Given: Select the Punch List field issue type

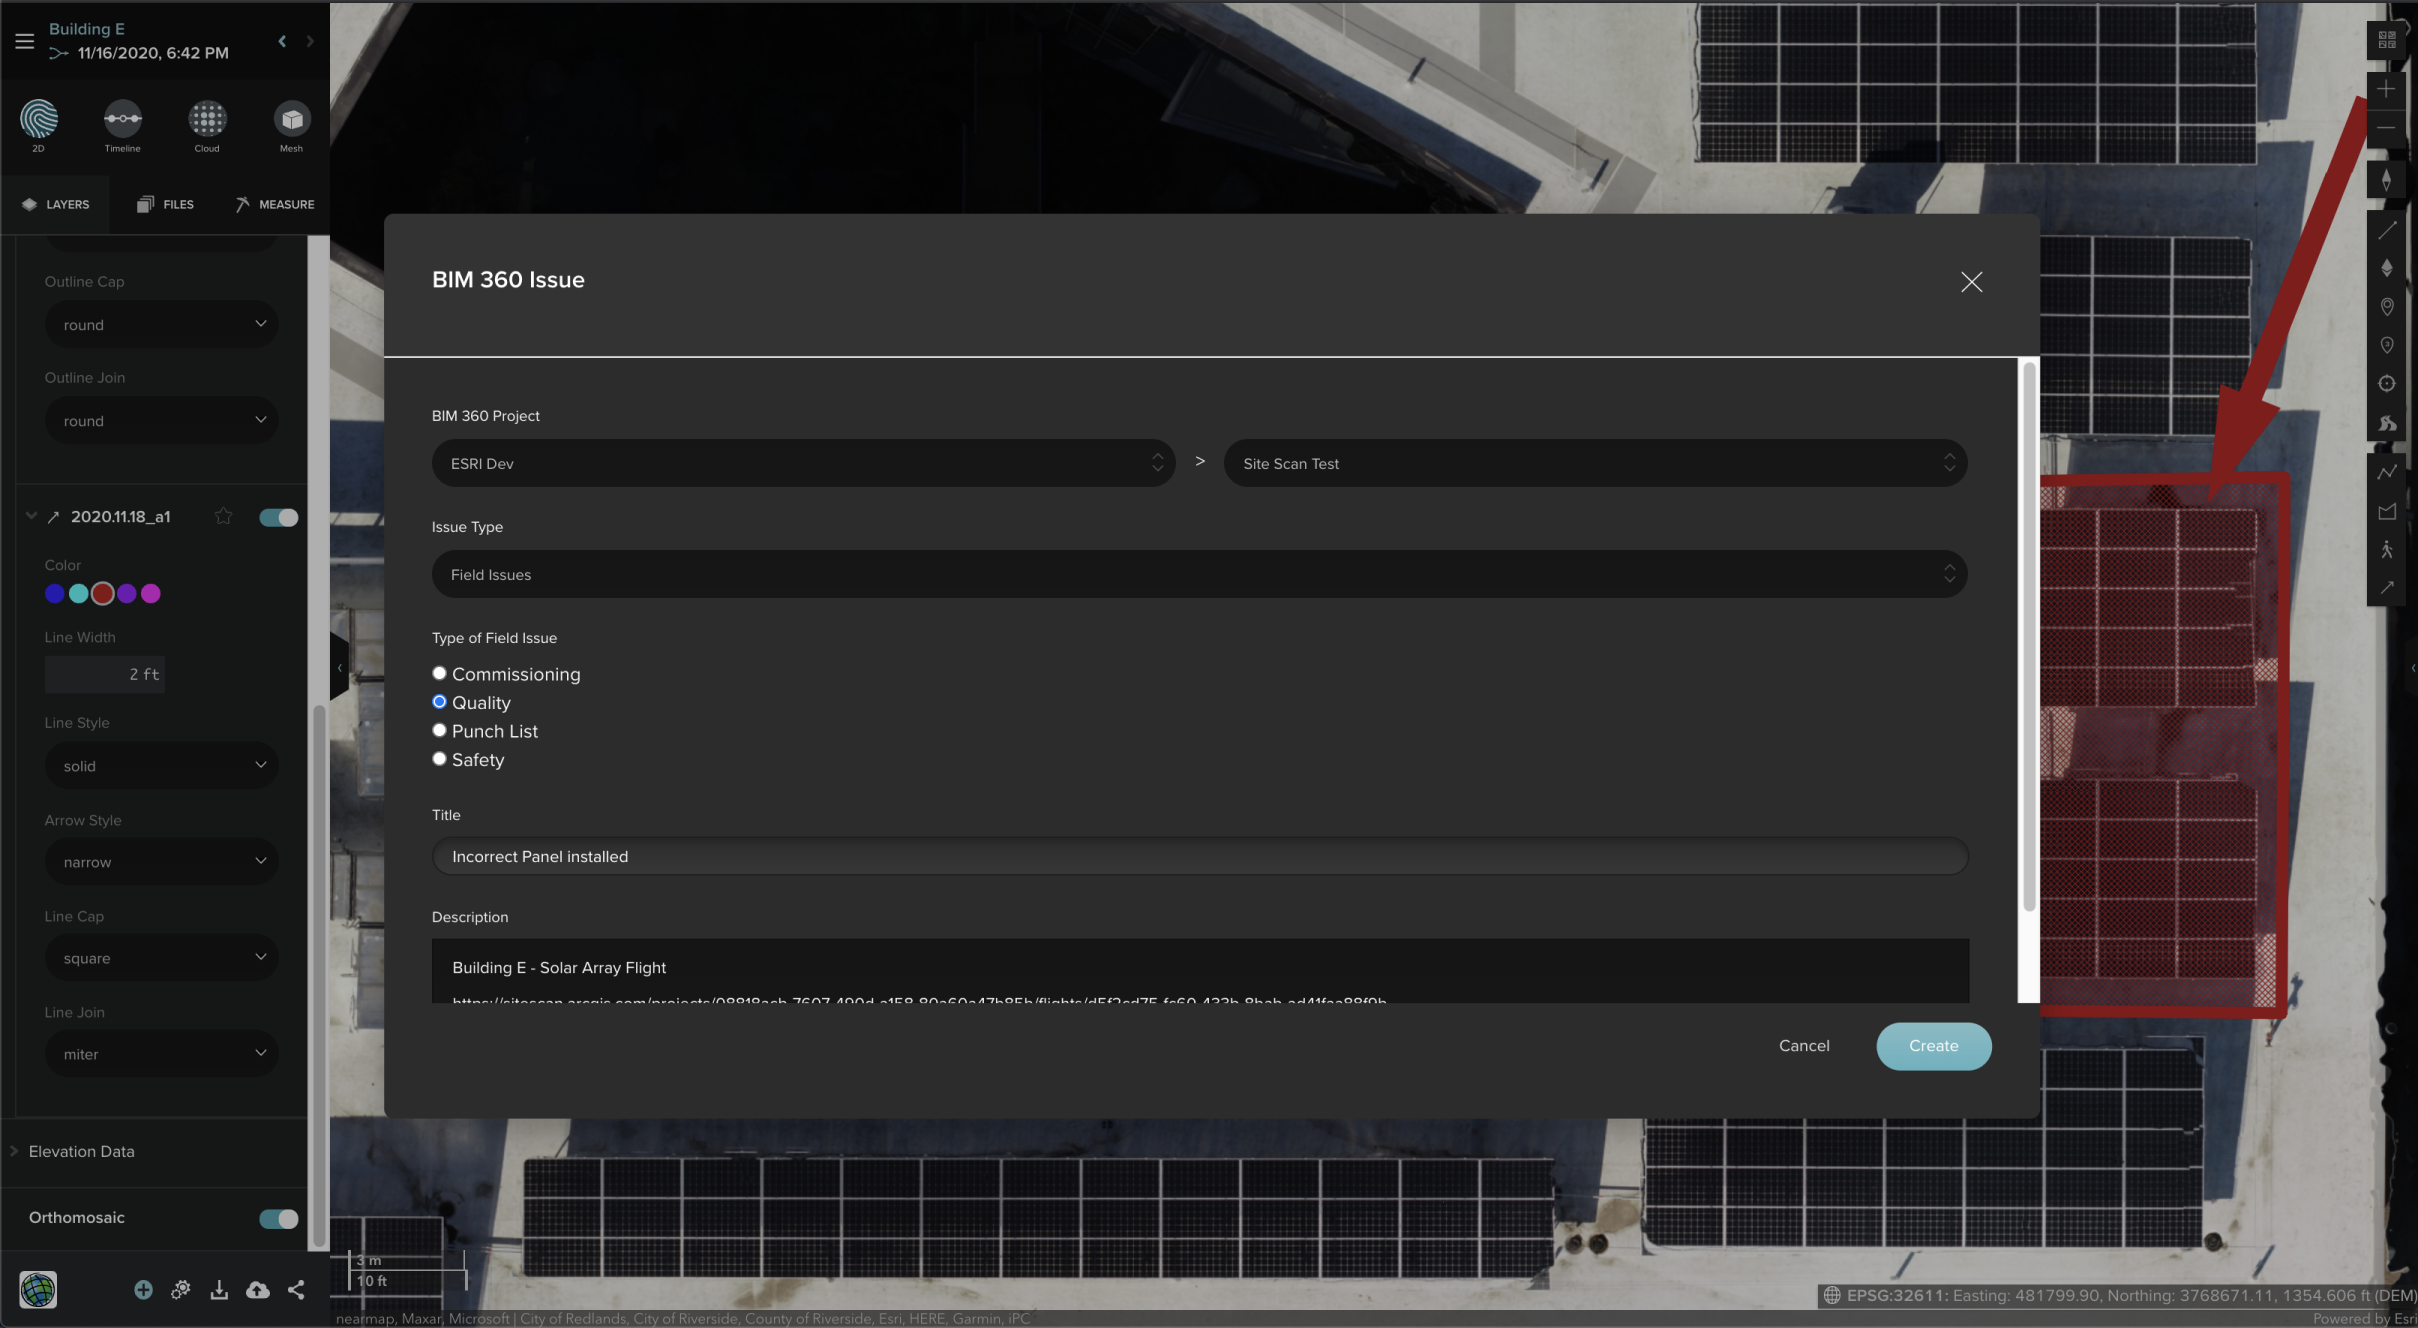Looking at the screenshot, I should (x=439, y=731).
